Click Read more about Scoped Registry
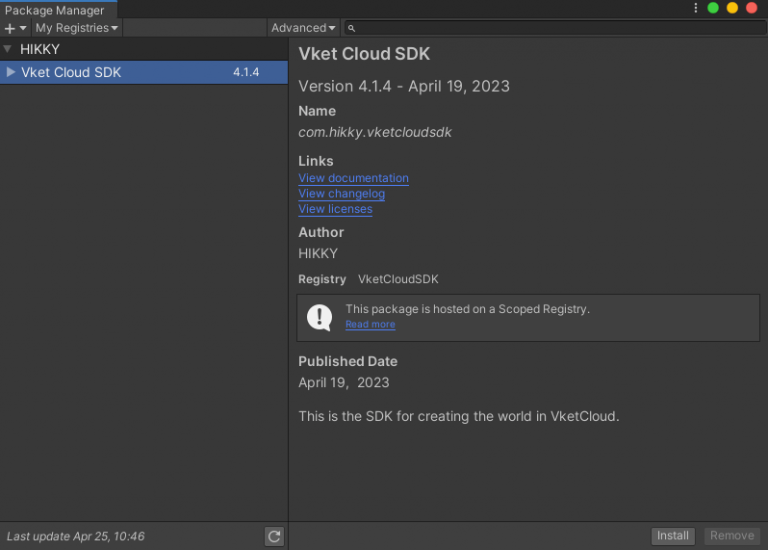The image size is (768, 550). (x=370, y=325)
